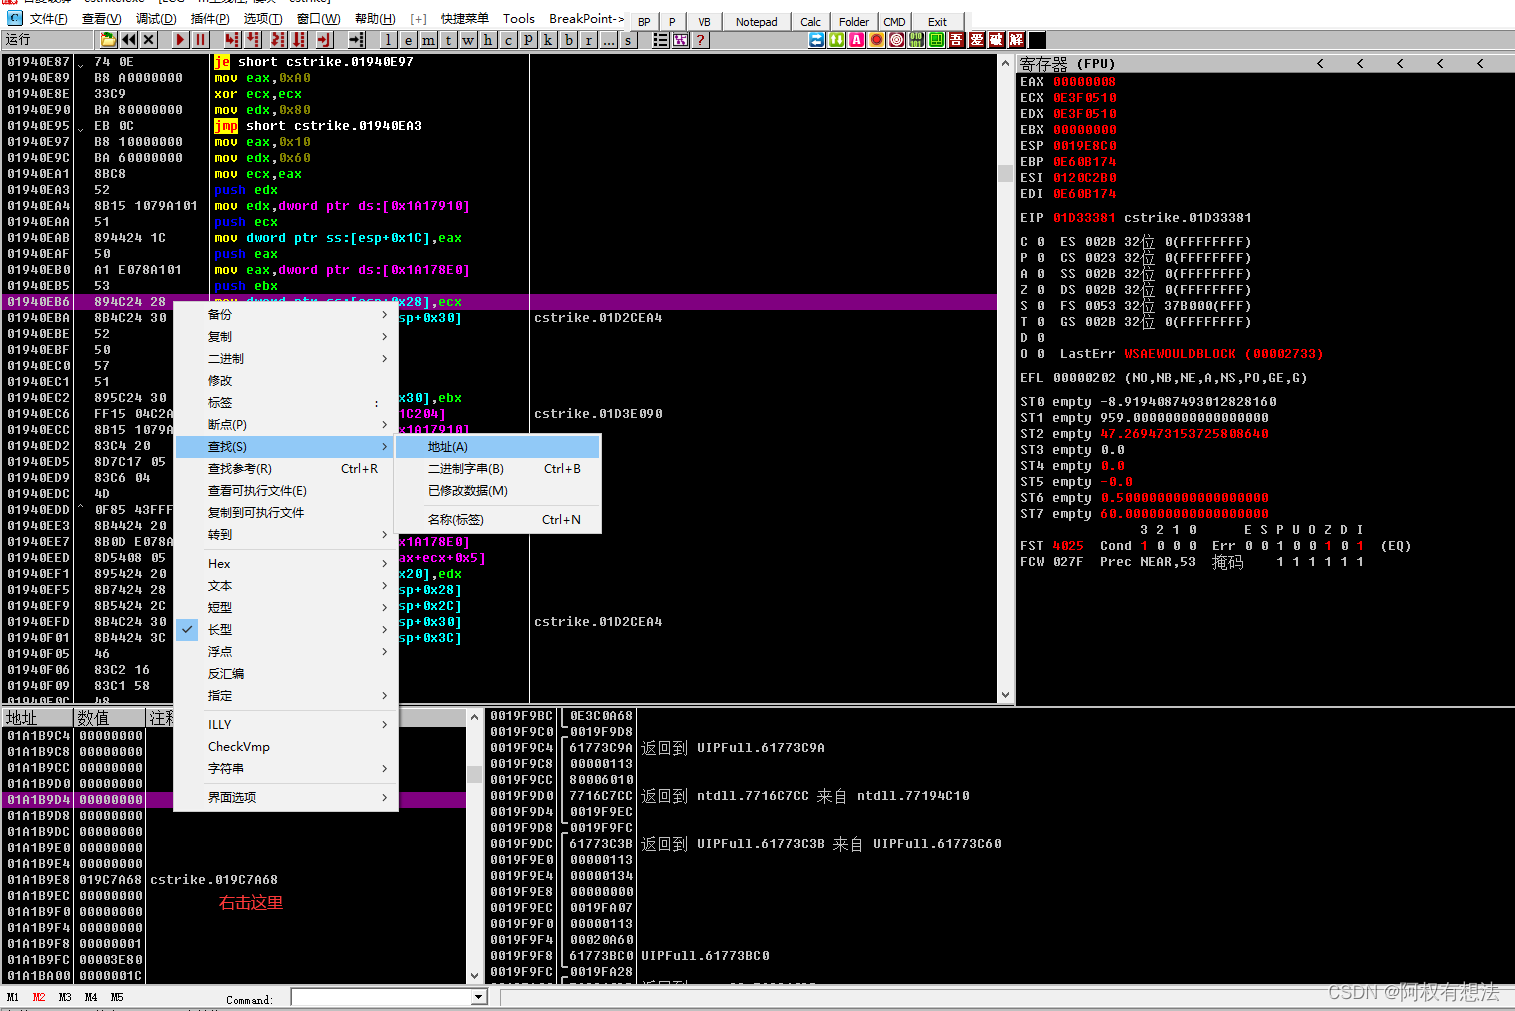Select CheckVmp in context menu
1515x1011 pixels.
[286, 746]
